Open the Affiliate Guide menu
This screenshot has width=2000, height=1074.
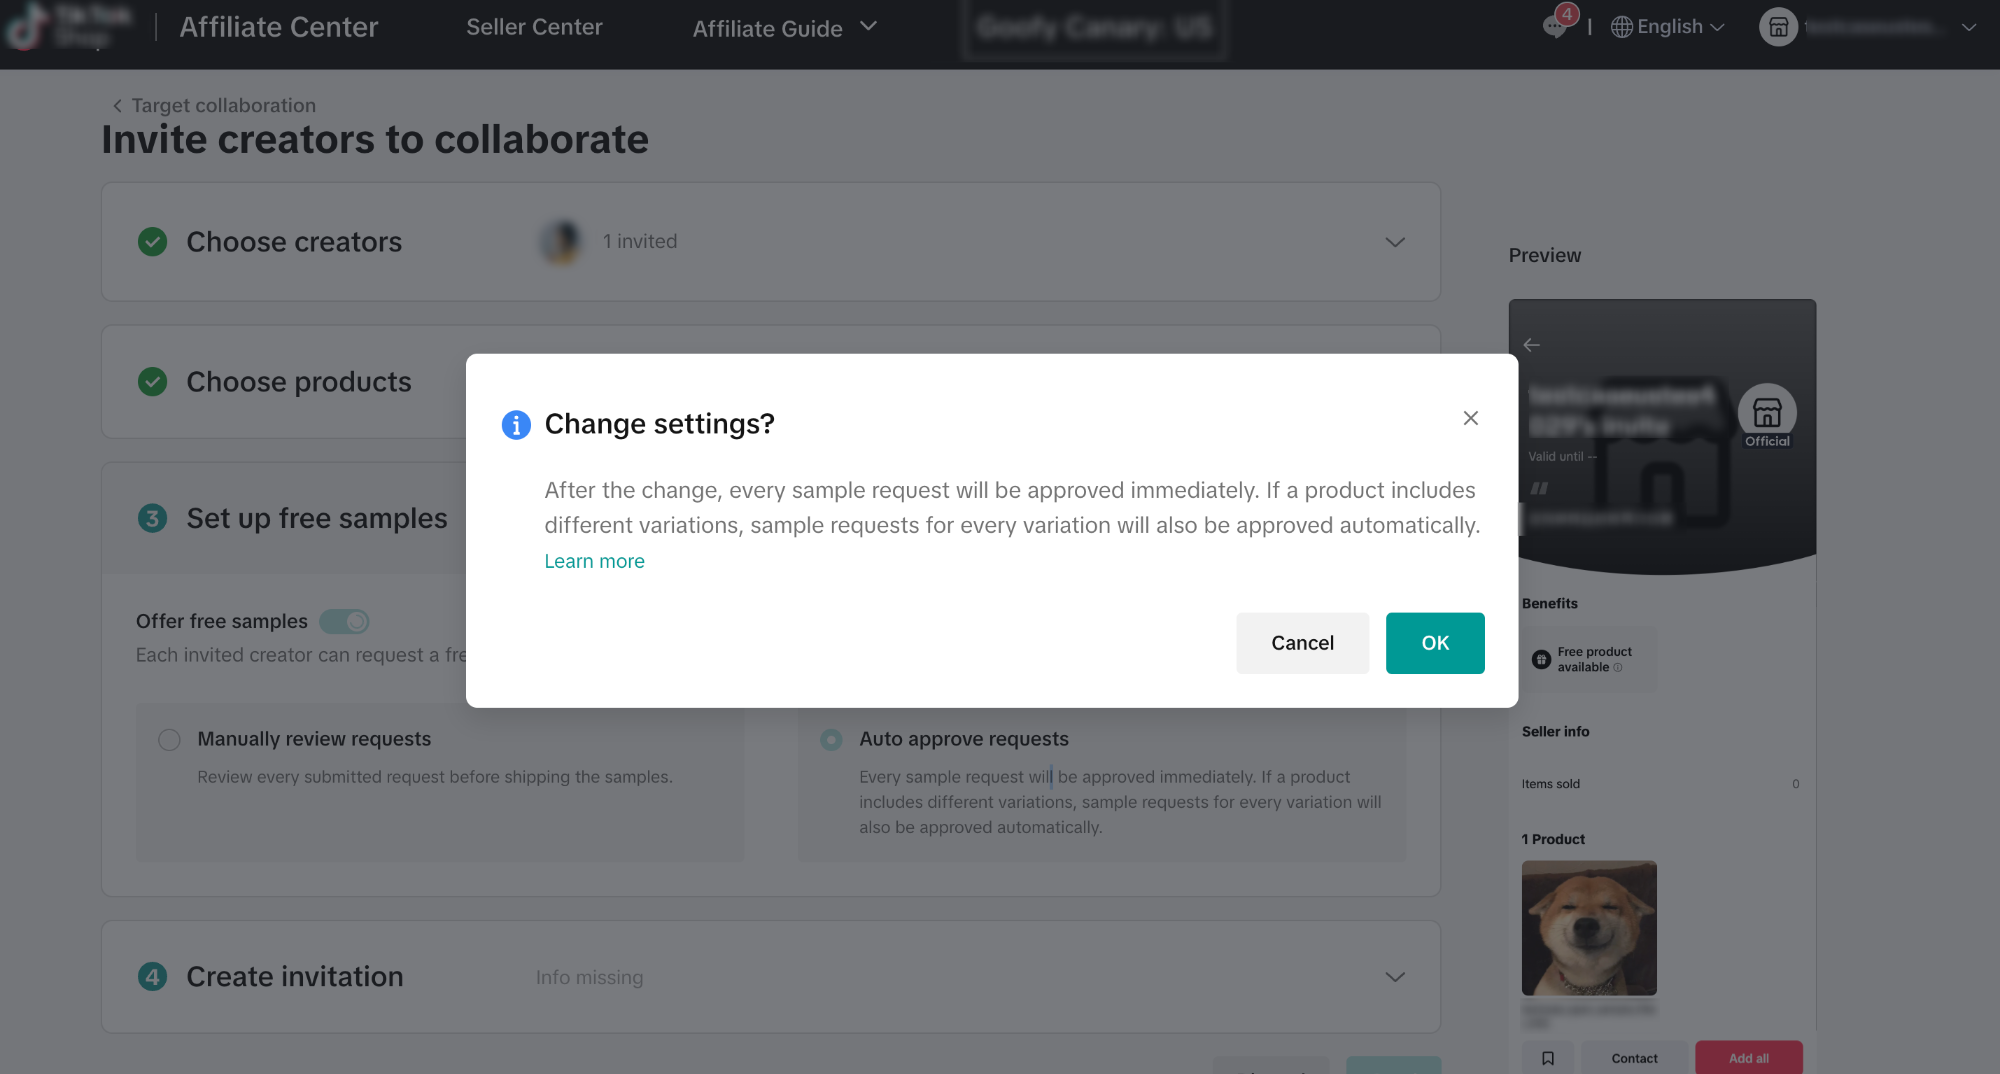[784, 28]
